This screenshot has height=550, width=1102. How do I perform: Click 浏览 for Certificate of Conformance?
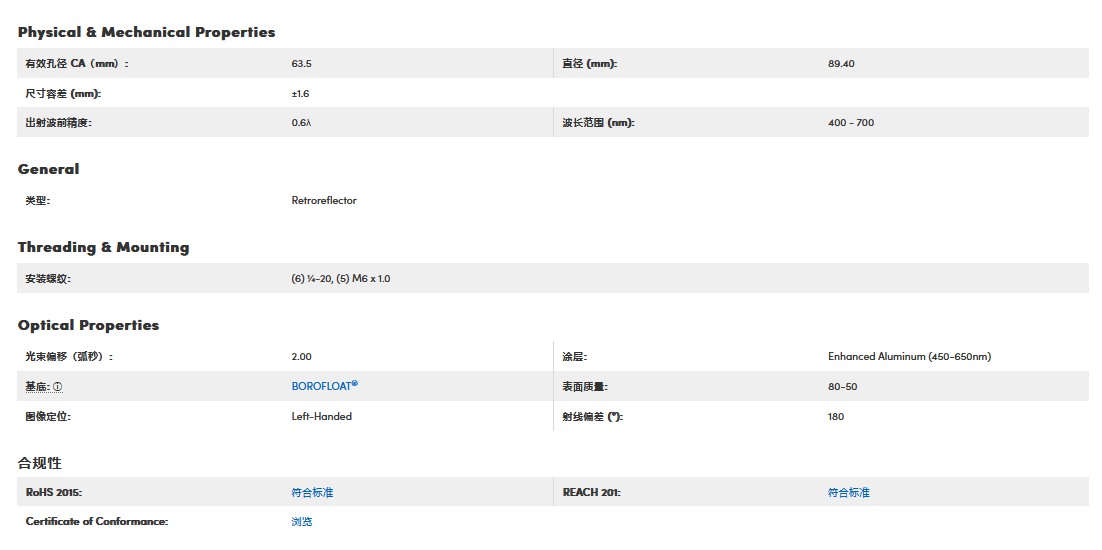pos(302,522)
